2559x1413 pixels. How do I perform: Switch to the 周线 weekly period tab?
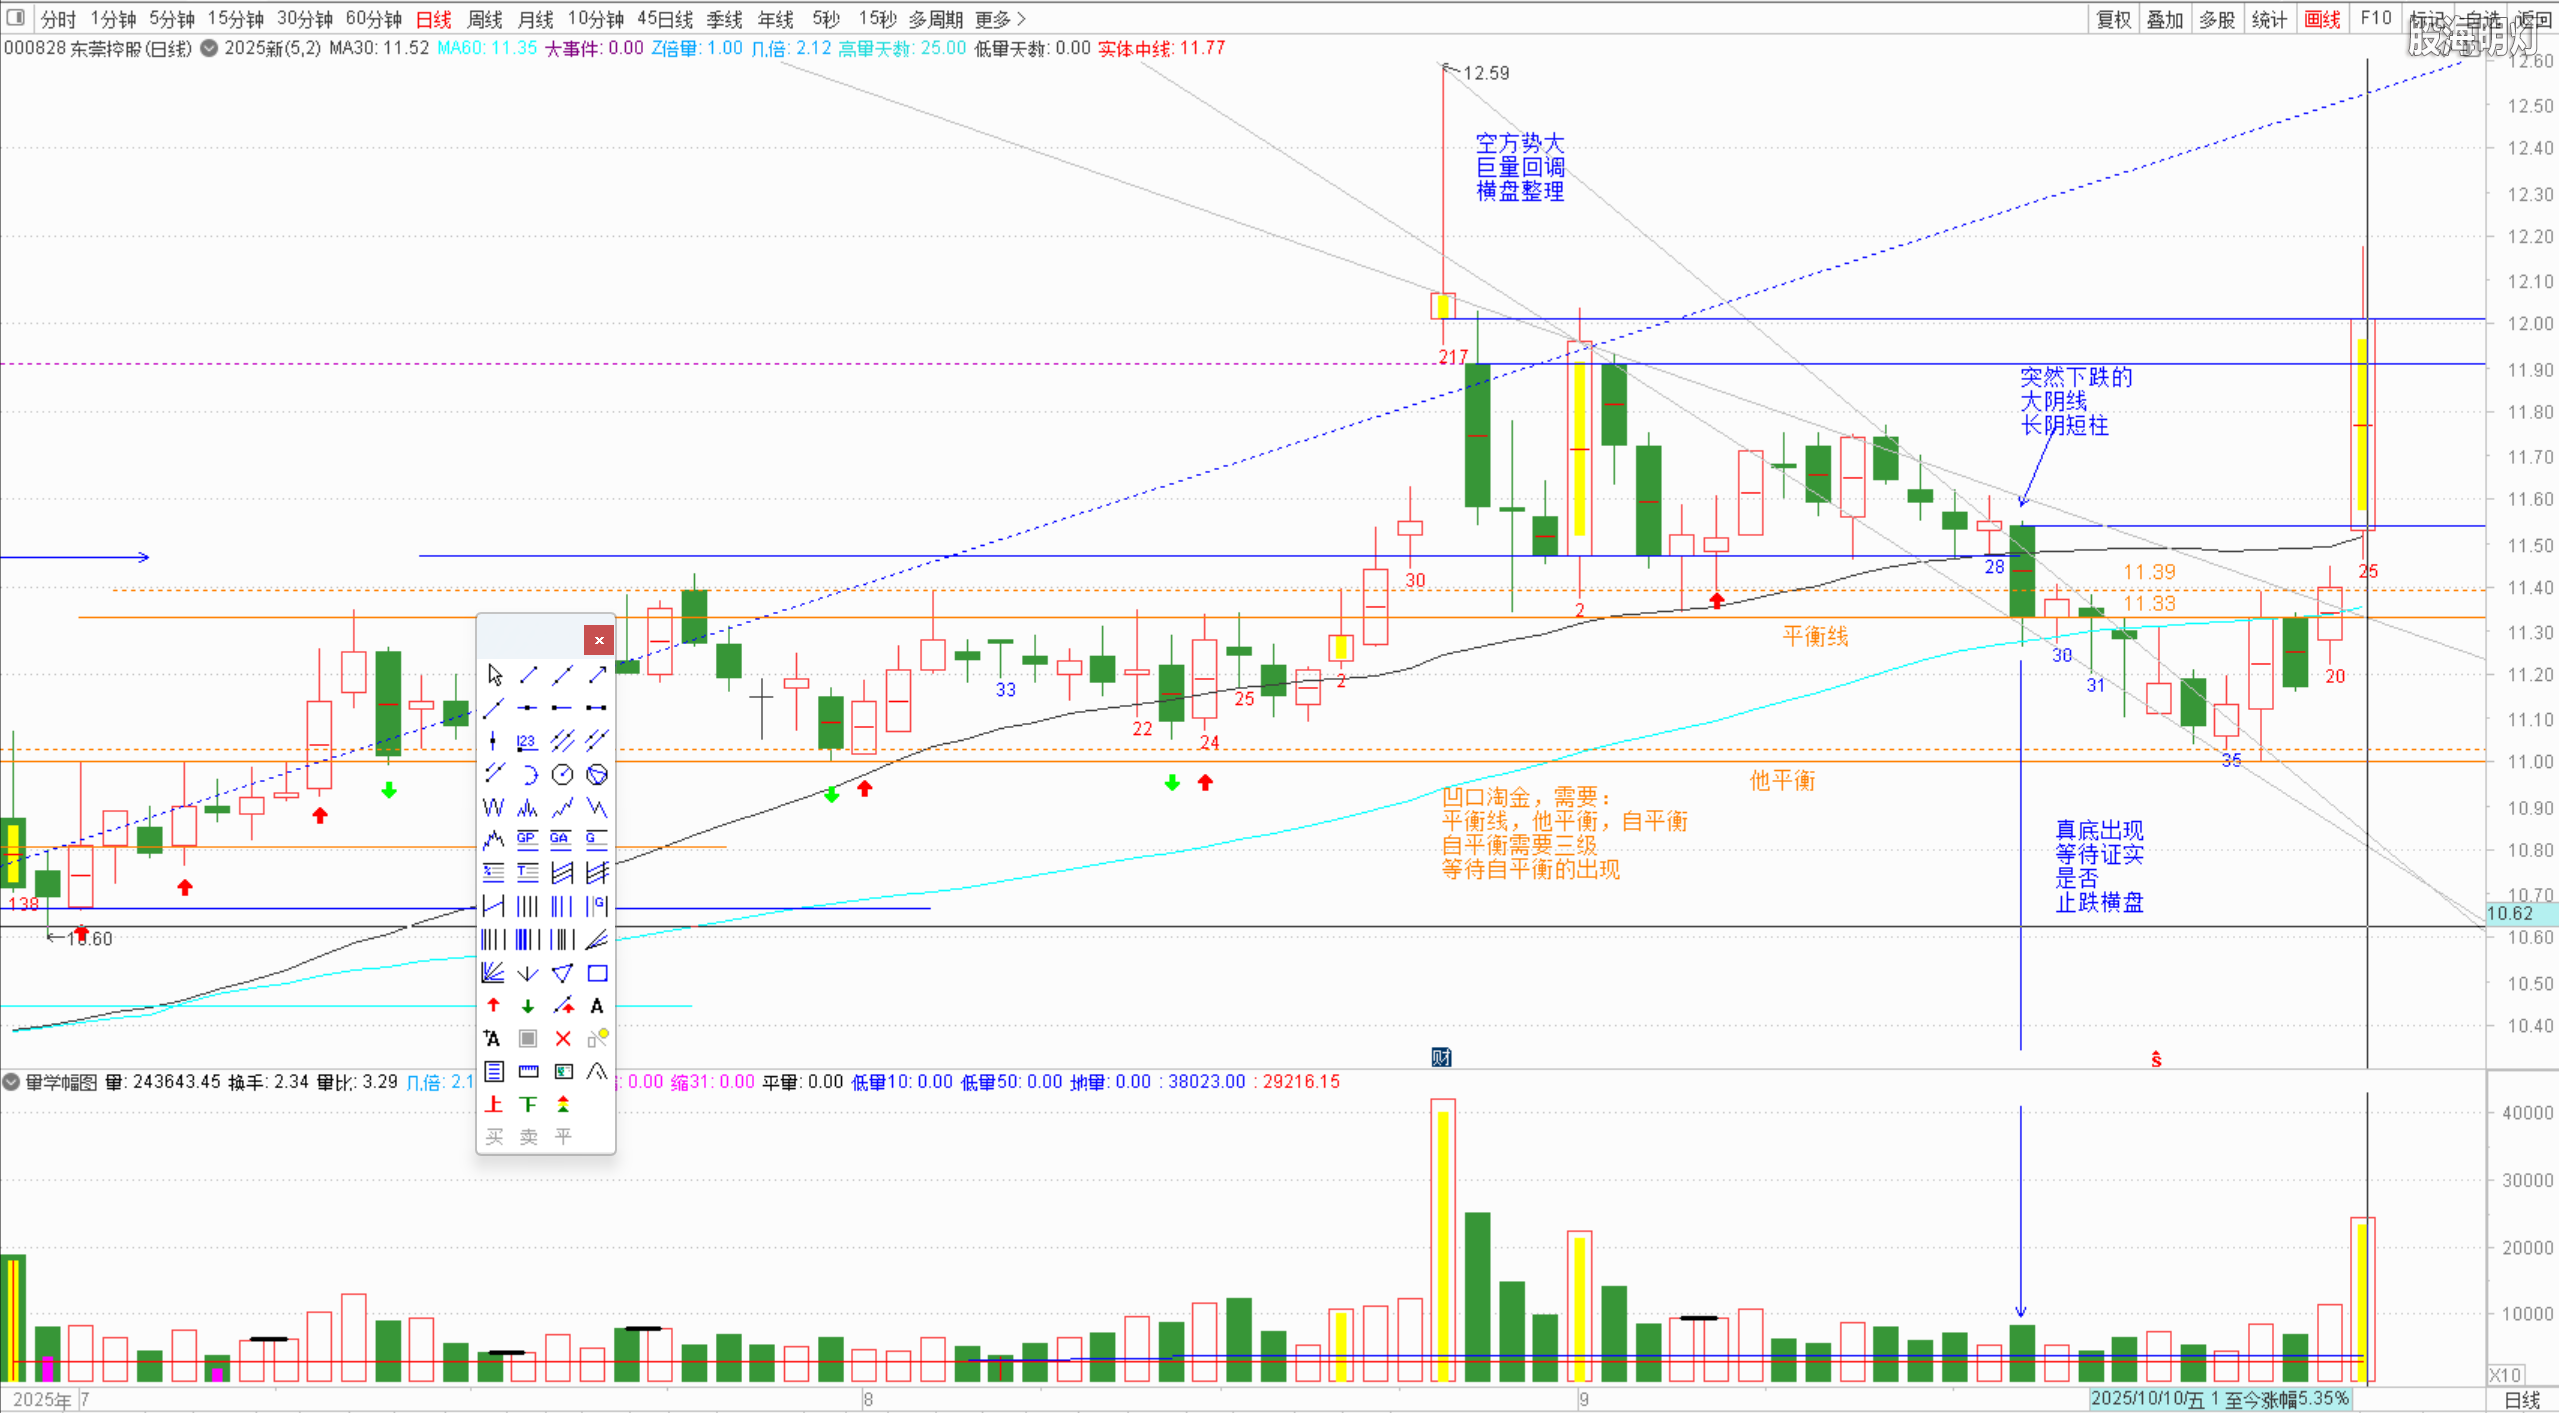[485, 19]
